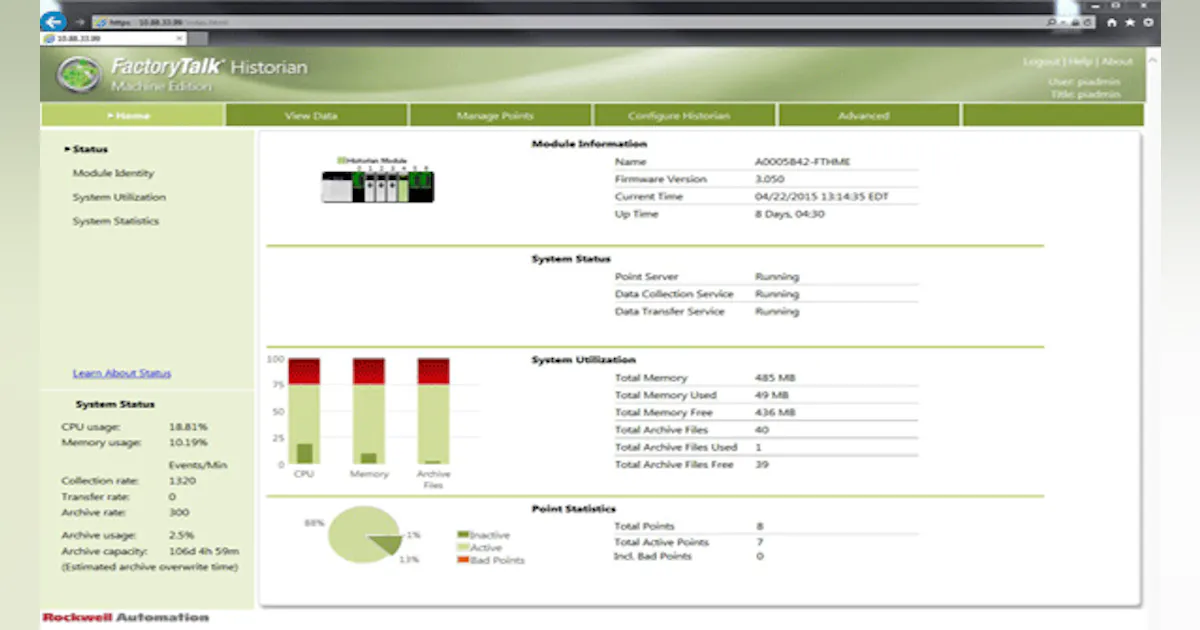Go to the Advanced tab
The image size is (1200, 630).
pyautogui.click(x=869, y=116)
